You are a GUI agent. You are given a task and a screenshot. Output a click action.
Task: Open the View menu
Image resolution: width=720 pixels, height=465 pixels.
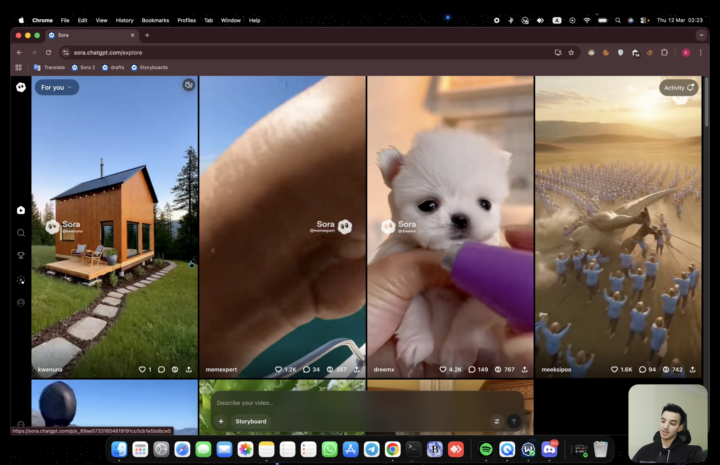101,20
